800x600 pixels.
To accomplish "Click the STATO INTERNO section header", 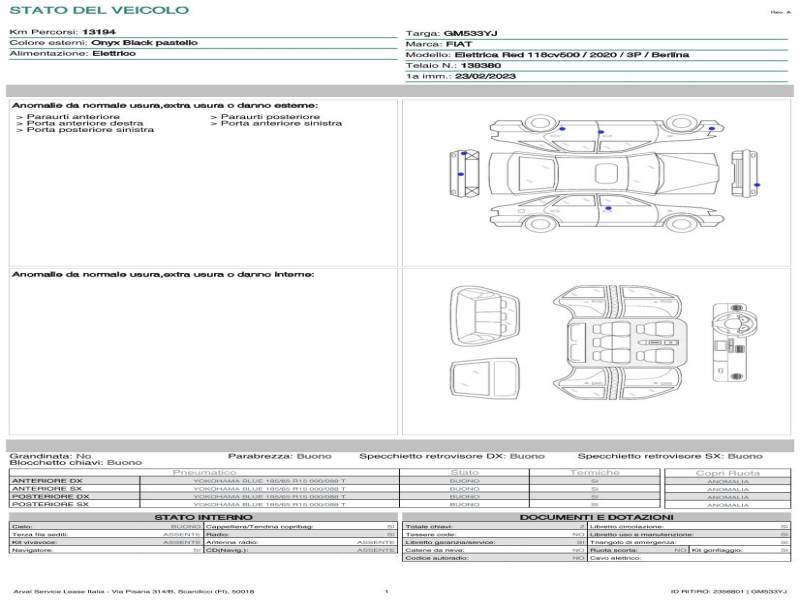I will coord(204,517).
